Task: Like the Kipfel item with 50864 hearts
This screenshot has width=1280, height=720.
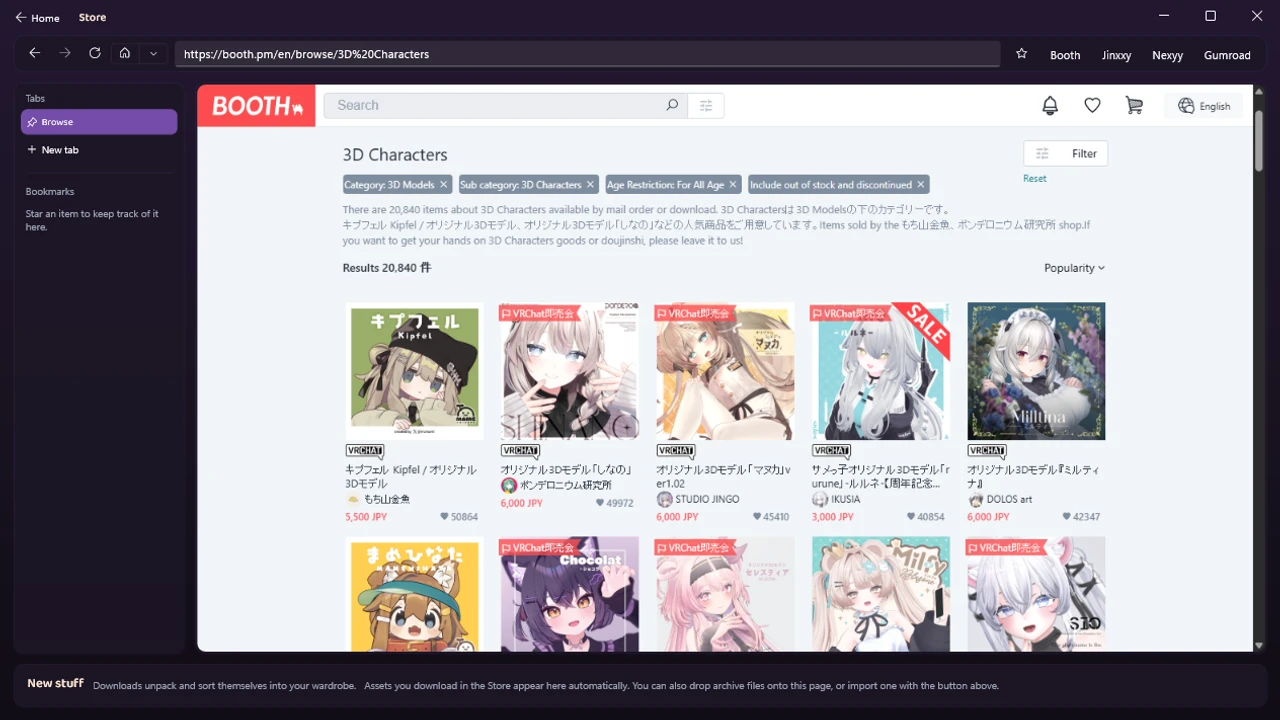Action: pyautogui.click(x=444, y=517)
